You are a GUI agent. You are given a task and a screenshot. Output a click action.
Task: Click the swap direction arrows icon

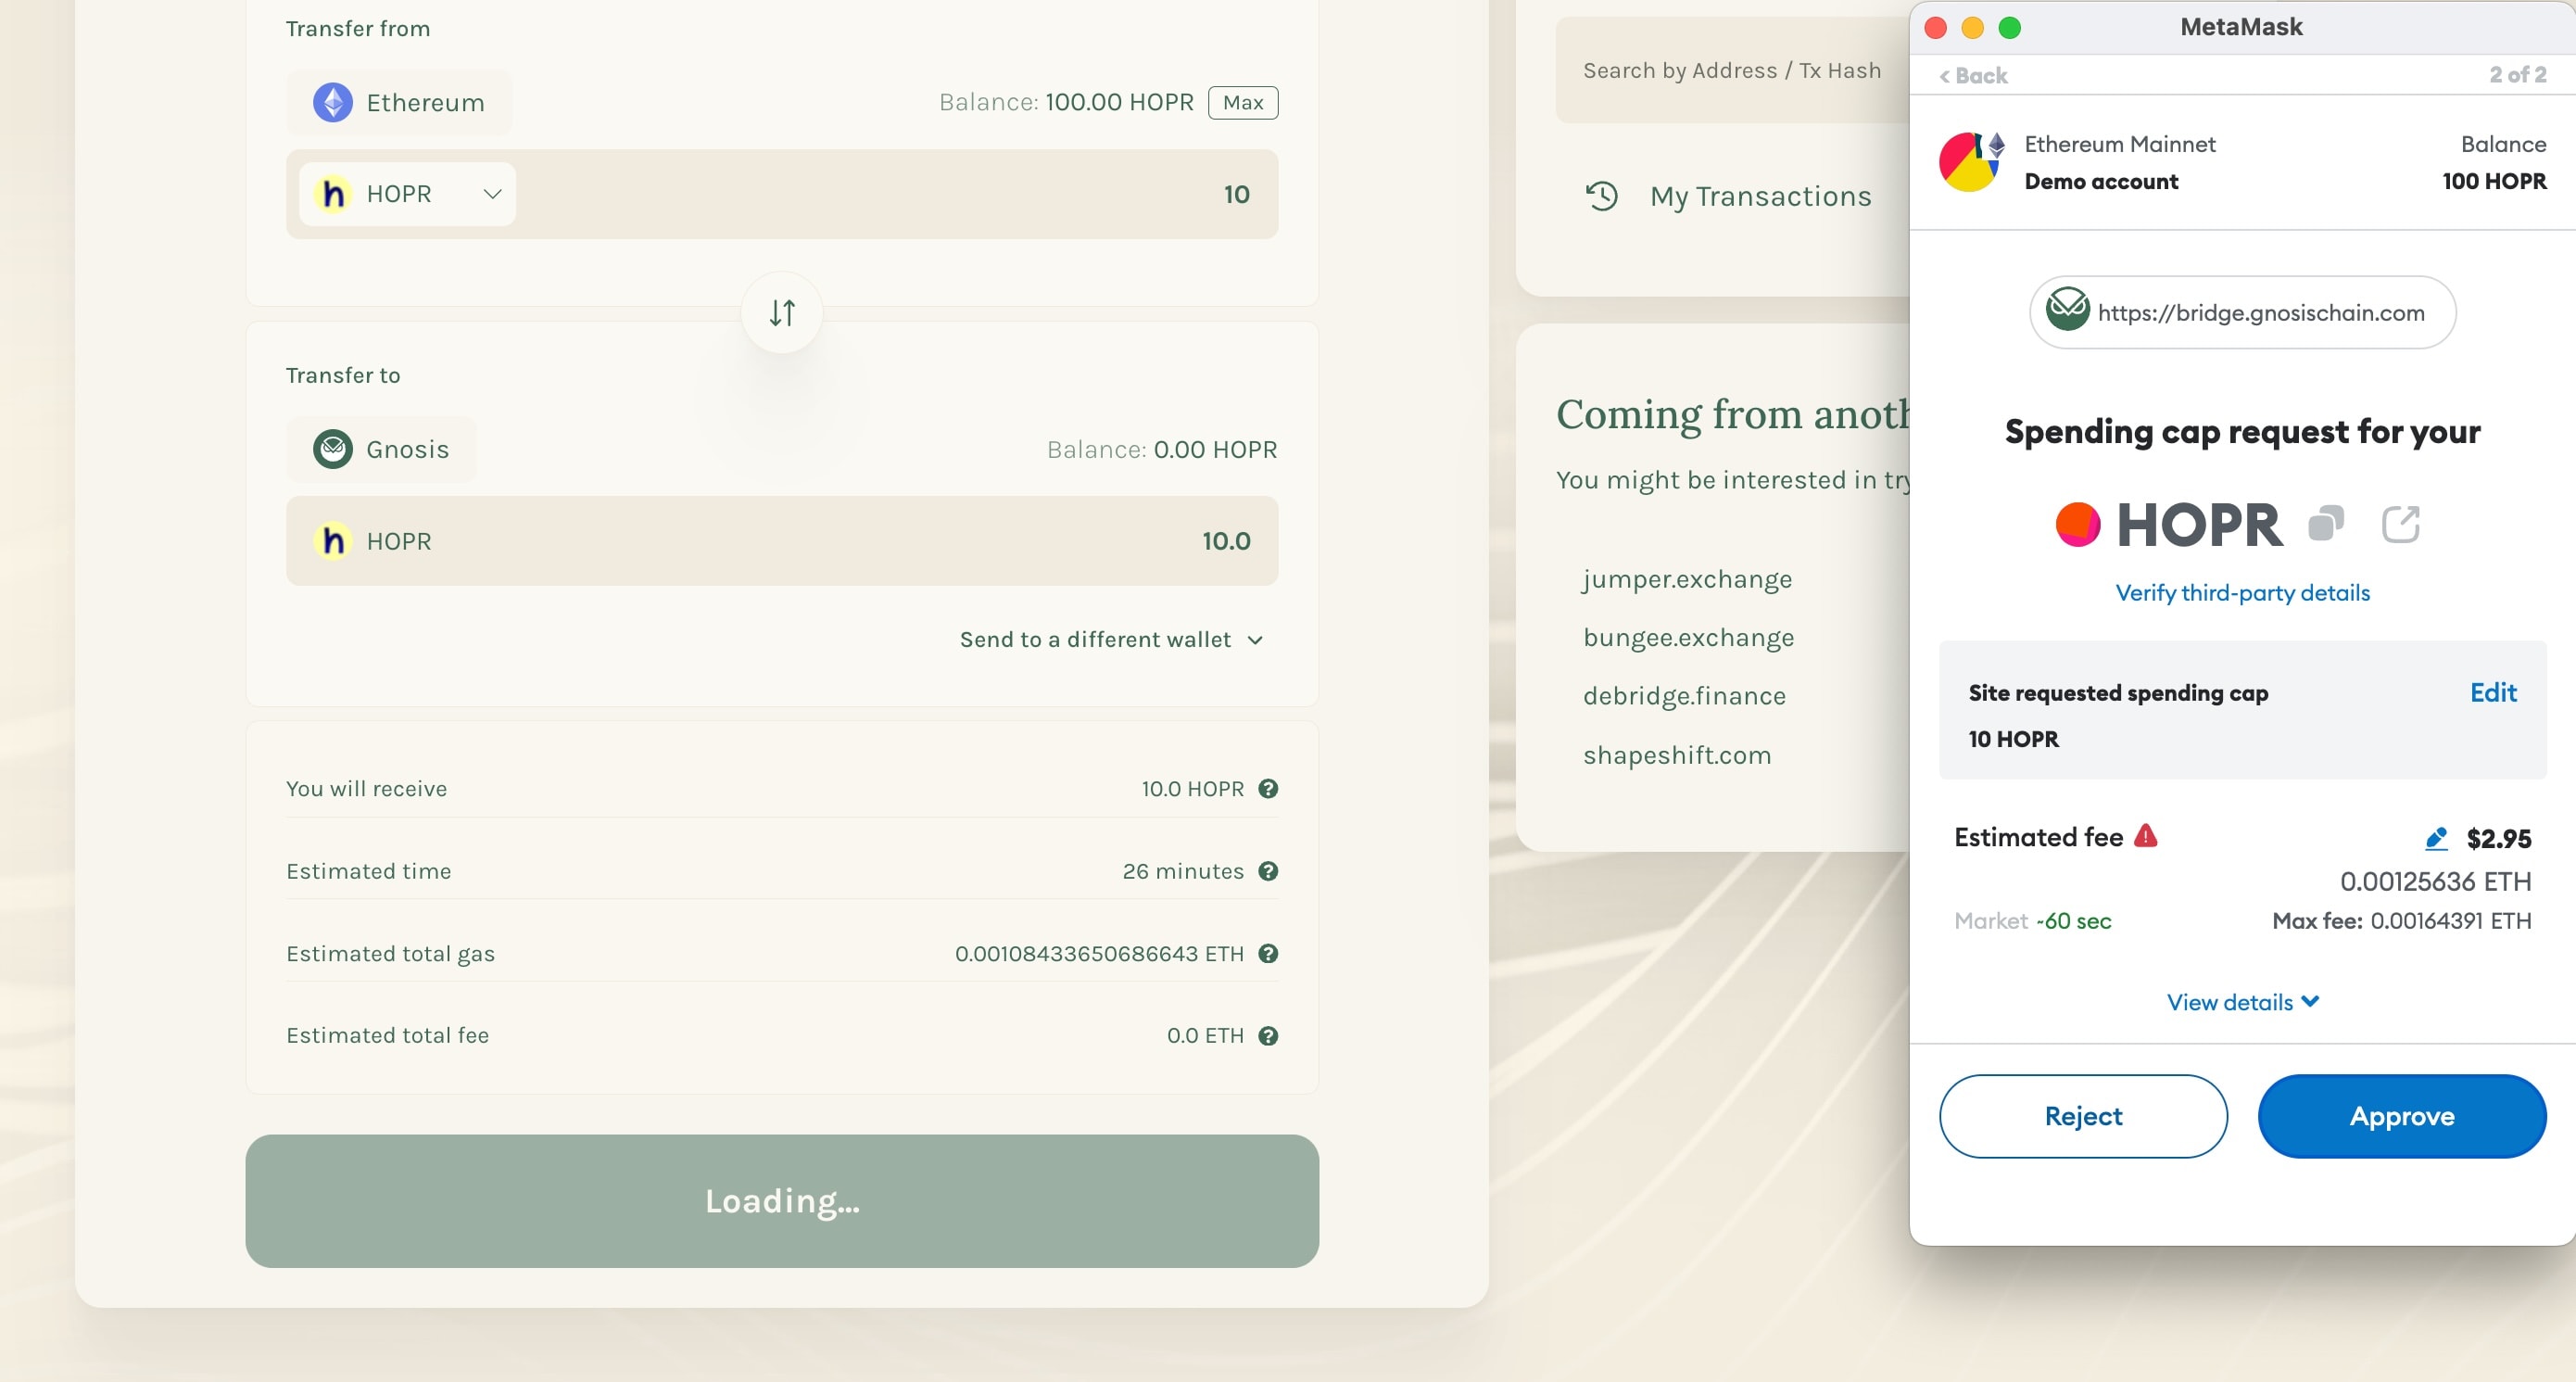[x=782, y=311]
